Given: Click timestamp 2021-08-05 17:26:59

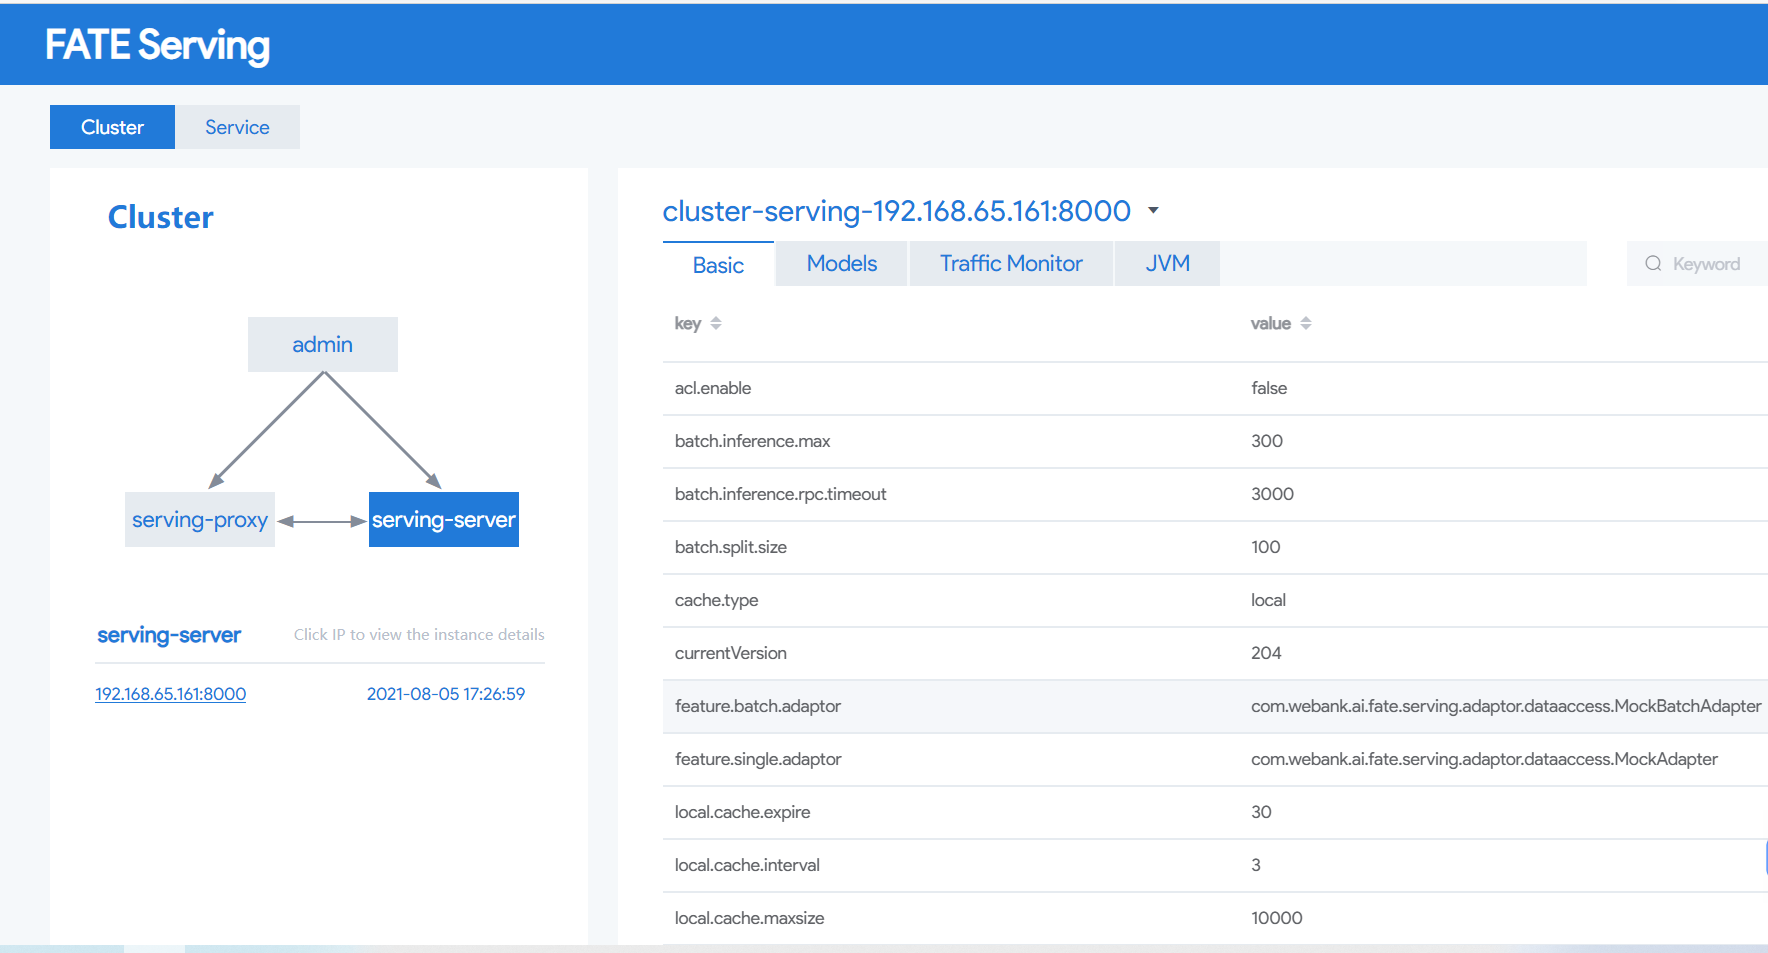Looking at the screenshot, I should (x=446, y=694).
